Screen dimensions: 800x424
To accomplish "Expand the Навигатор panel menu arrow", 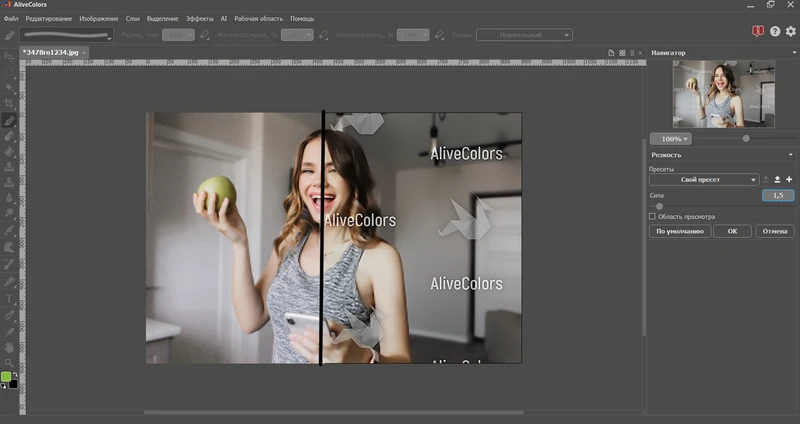I will [794, 53].
